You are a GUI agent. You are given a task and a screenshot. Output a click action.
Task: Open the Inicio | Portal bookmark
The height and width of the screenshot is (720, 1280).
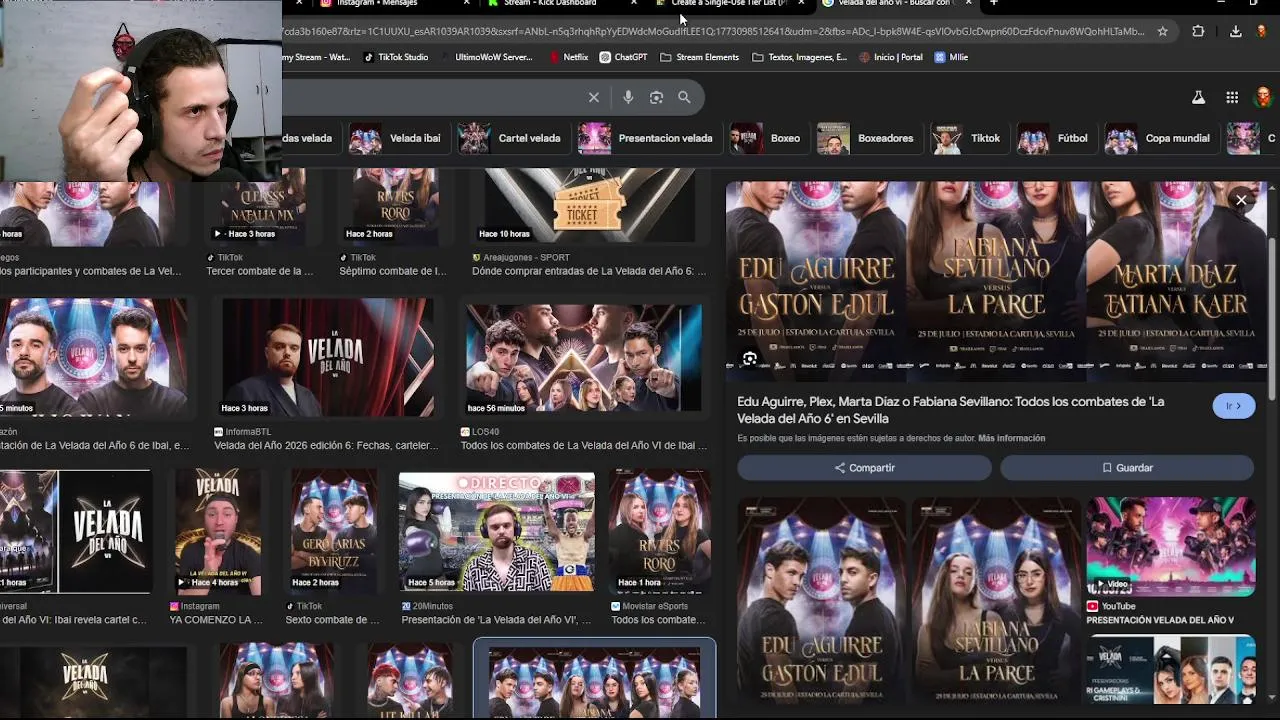pos(891,57)
